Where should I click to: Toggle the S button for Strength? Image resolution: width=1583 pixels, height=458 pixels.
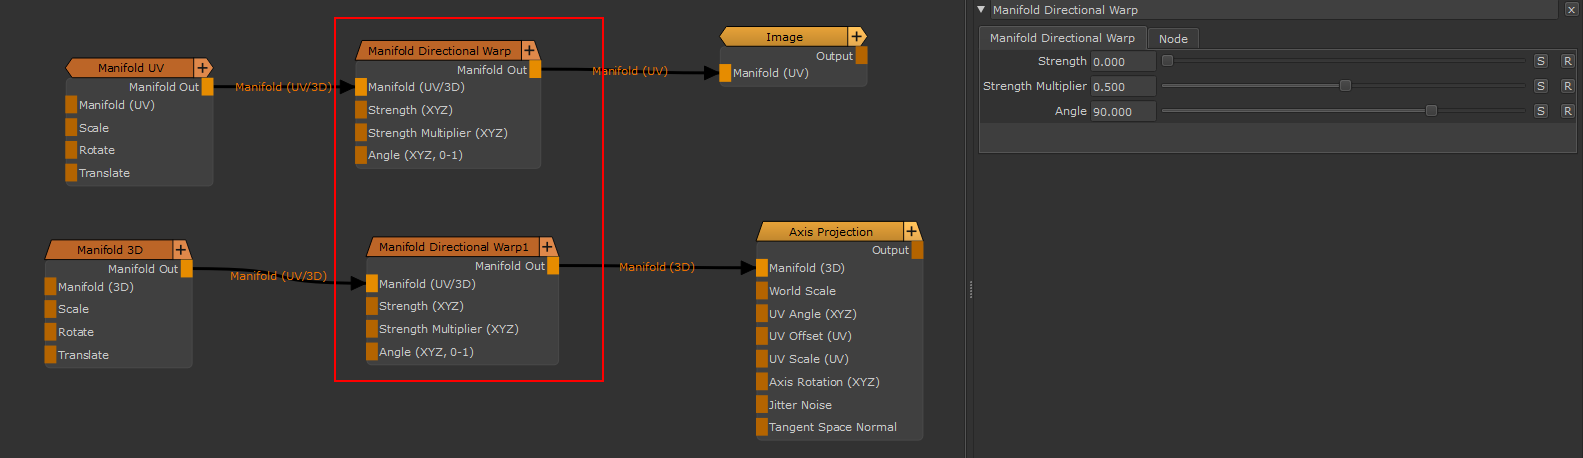(1540, 61)
